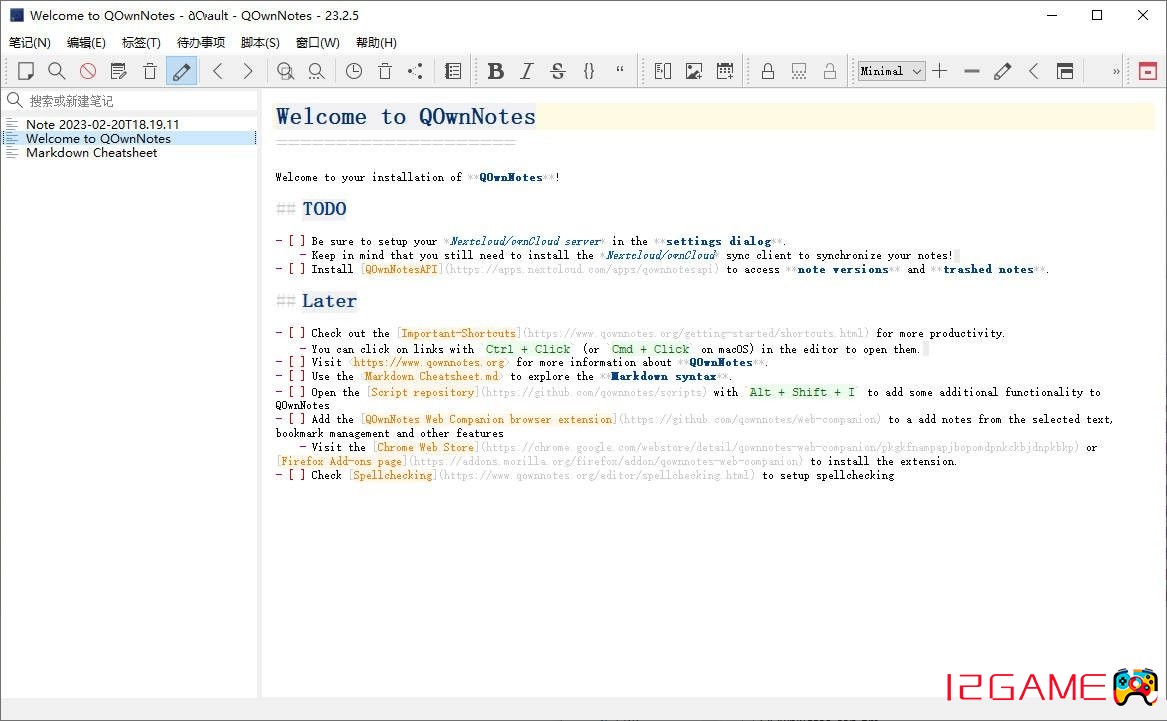The image size is (1167, 721).
Task: Open the 编辑(E) menu
Action: [x=86, y=42]
